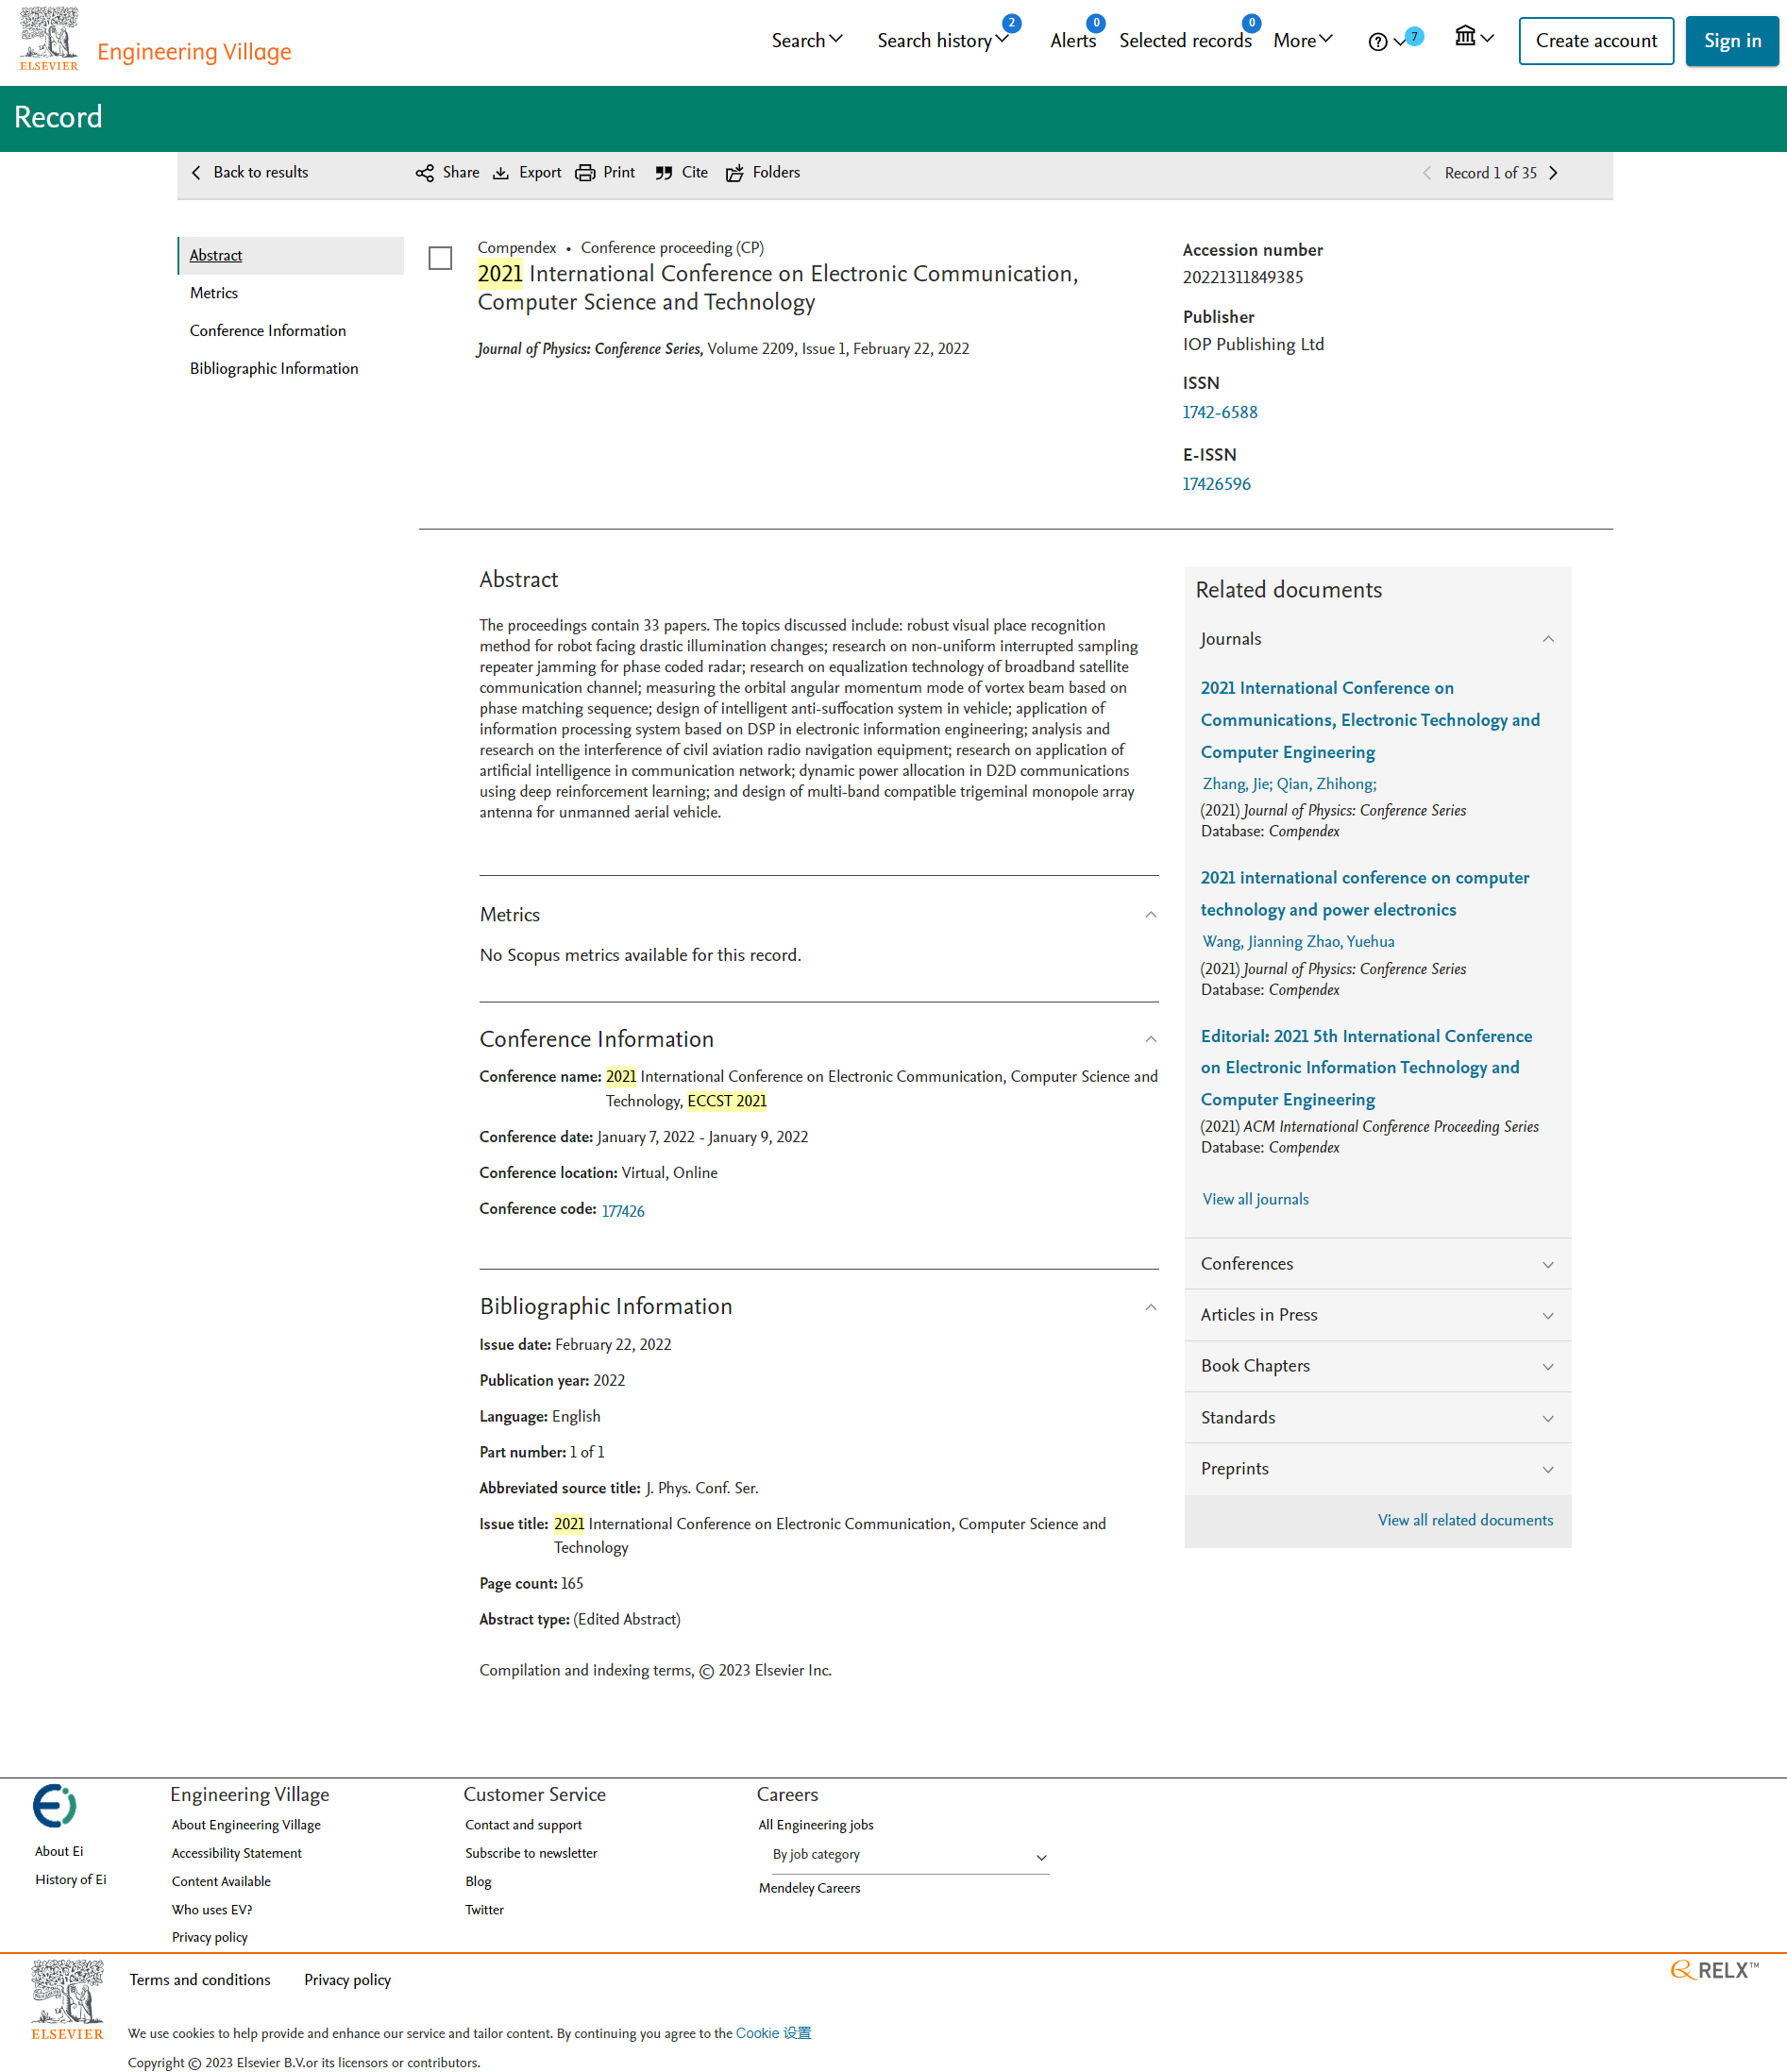The width and height of the screenshot is (1787, 2072).
Task: Open Contact and support footer link
Action: tap(523, 1825)
